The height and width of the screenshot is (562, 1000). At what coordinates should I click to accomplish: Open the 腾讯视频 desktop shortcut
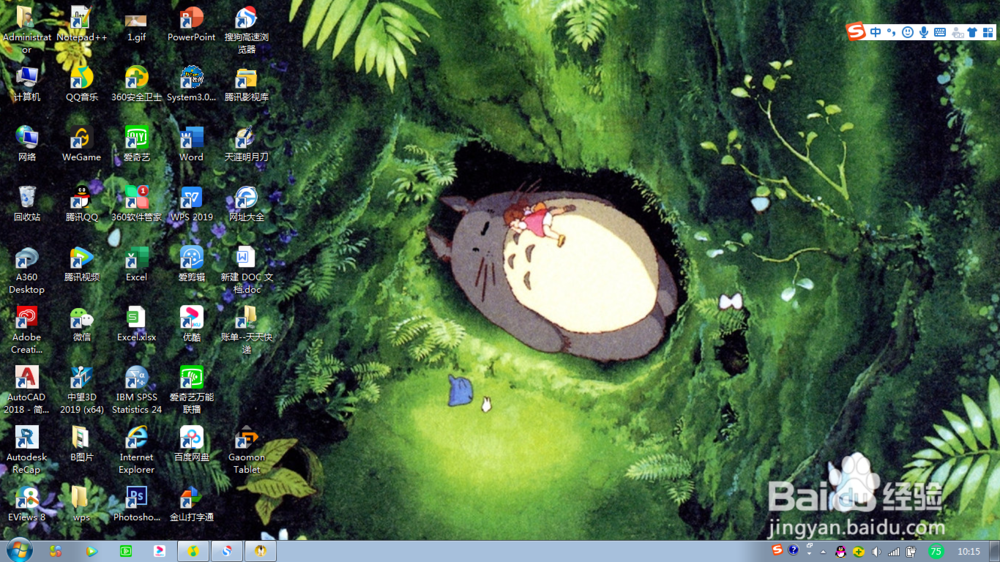coord(82,264)
